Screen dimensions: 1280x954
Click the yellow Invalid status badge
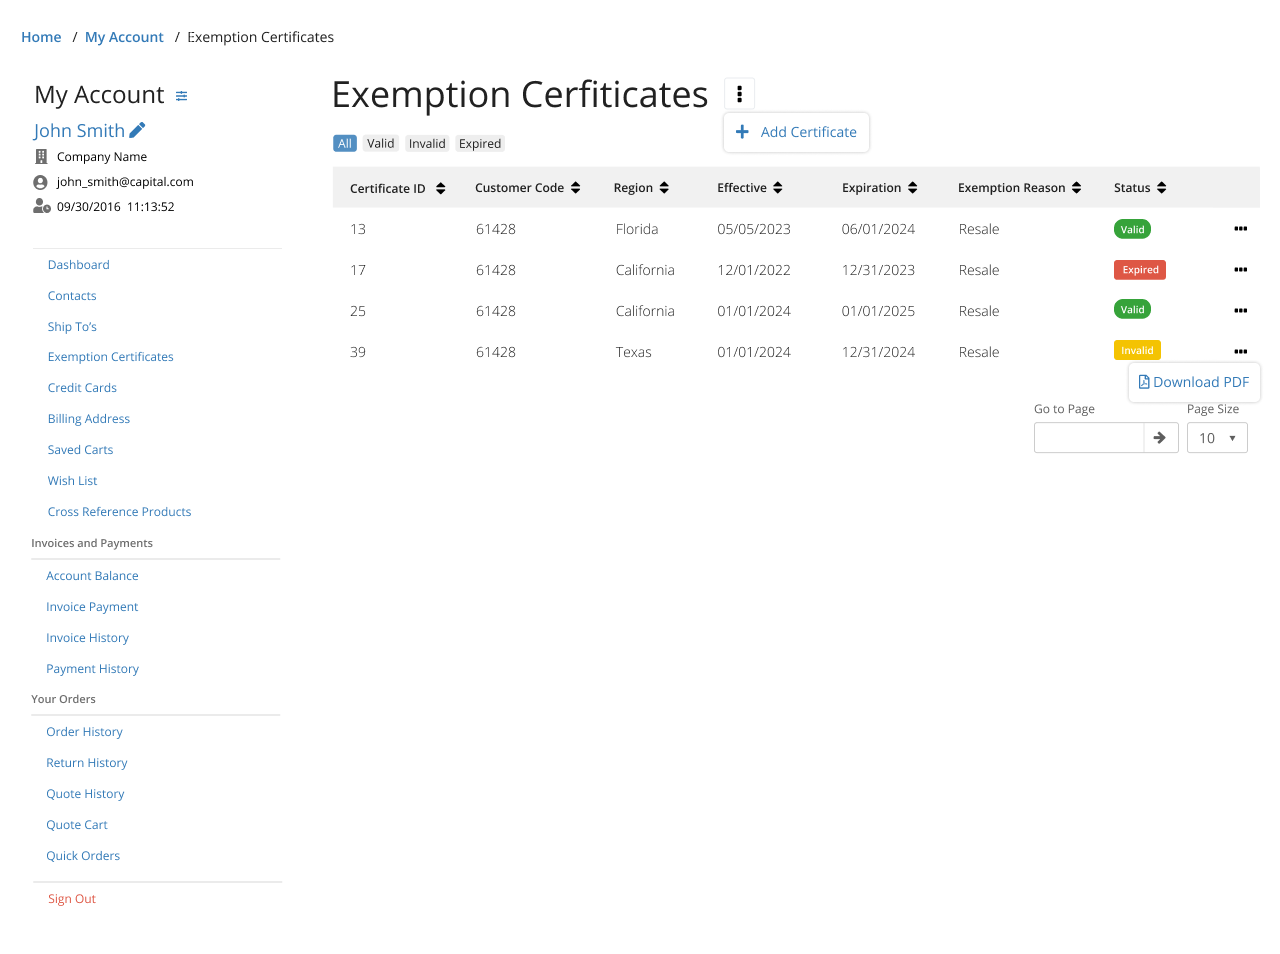point(1137,351)
